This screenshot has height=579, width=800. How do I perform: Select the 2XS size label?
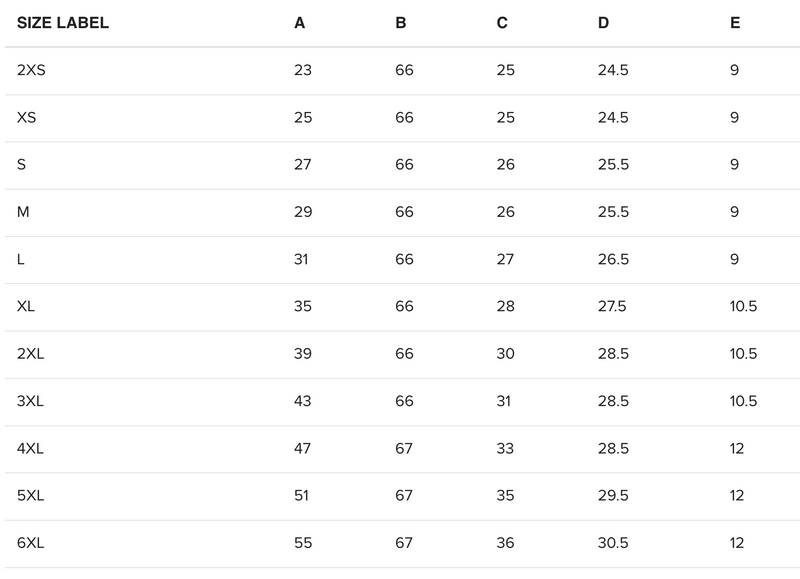pyautogui.click(x=32, y=71)
